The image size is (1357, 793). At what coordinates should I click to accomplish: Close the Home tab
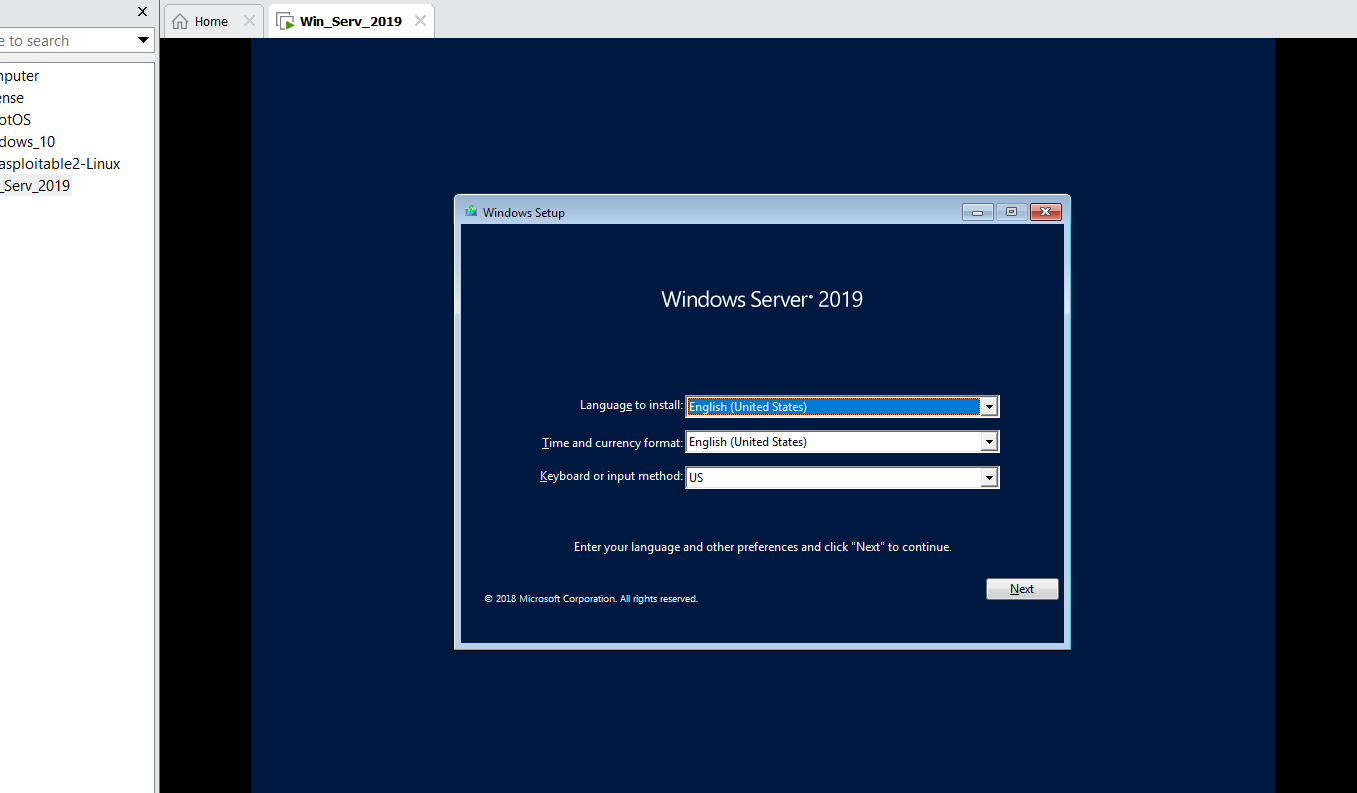[x=249, y=21]
